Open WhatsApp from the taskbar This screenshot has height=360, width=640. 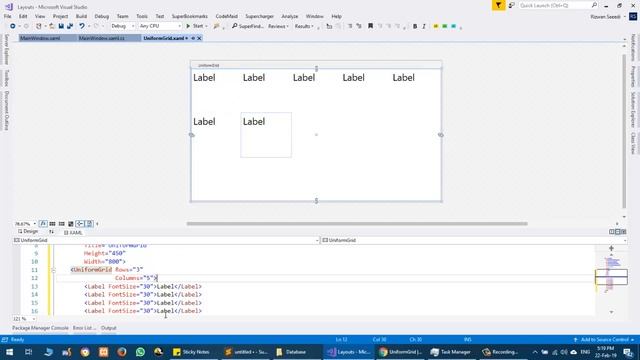(x=140, y=352)
